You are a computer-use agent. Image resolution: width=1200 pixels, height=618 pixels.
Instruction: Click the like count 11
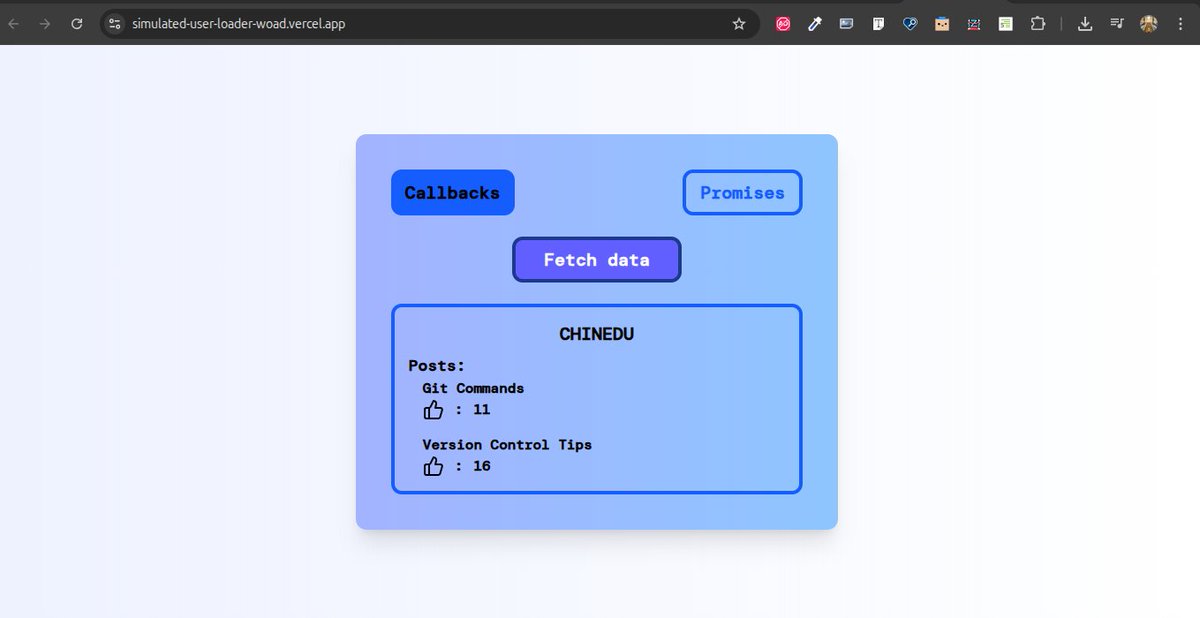(481, 410)
